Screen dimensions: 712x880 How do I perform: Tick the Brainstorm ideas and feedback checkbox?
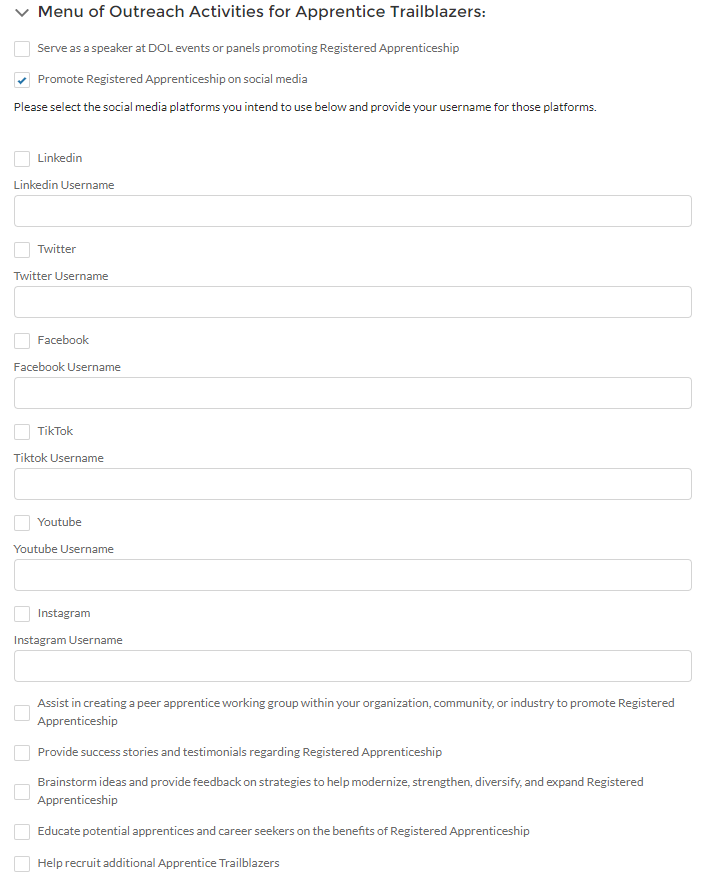pyautogui.click(x=22, y=792)
